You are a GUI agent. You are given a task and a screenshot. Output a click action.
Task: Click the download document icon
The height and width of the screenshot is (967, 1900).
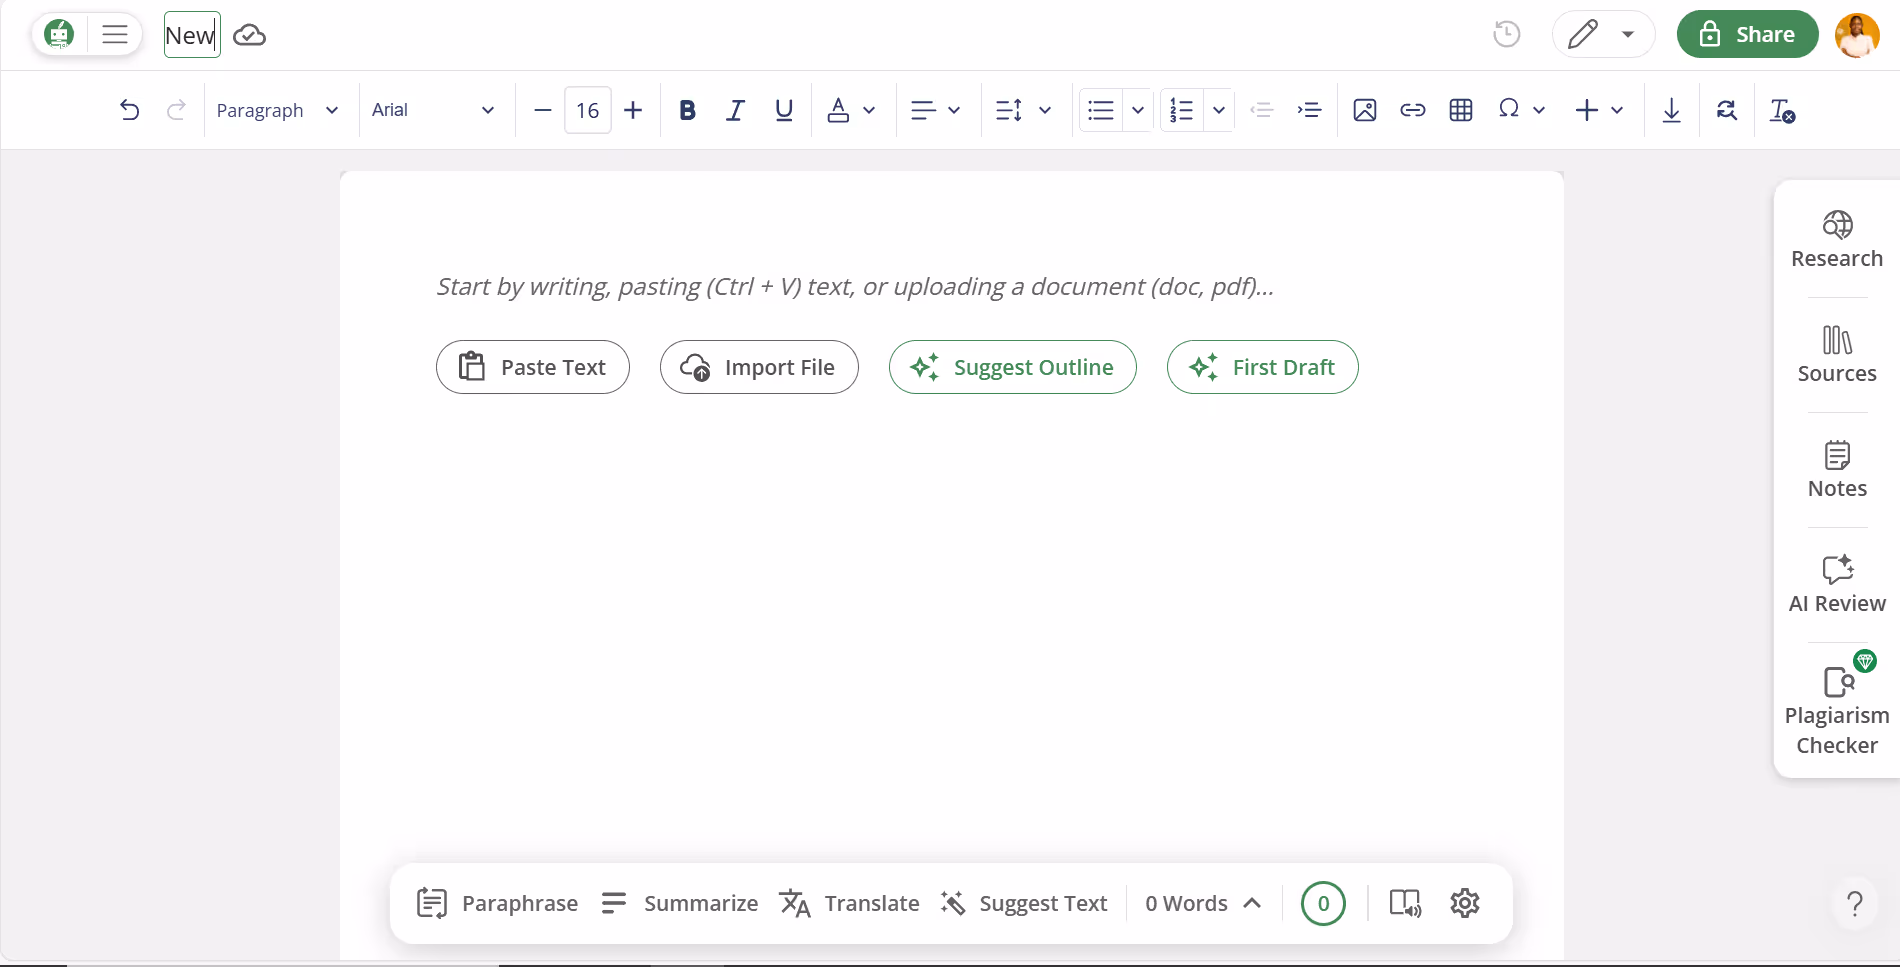1671,110
